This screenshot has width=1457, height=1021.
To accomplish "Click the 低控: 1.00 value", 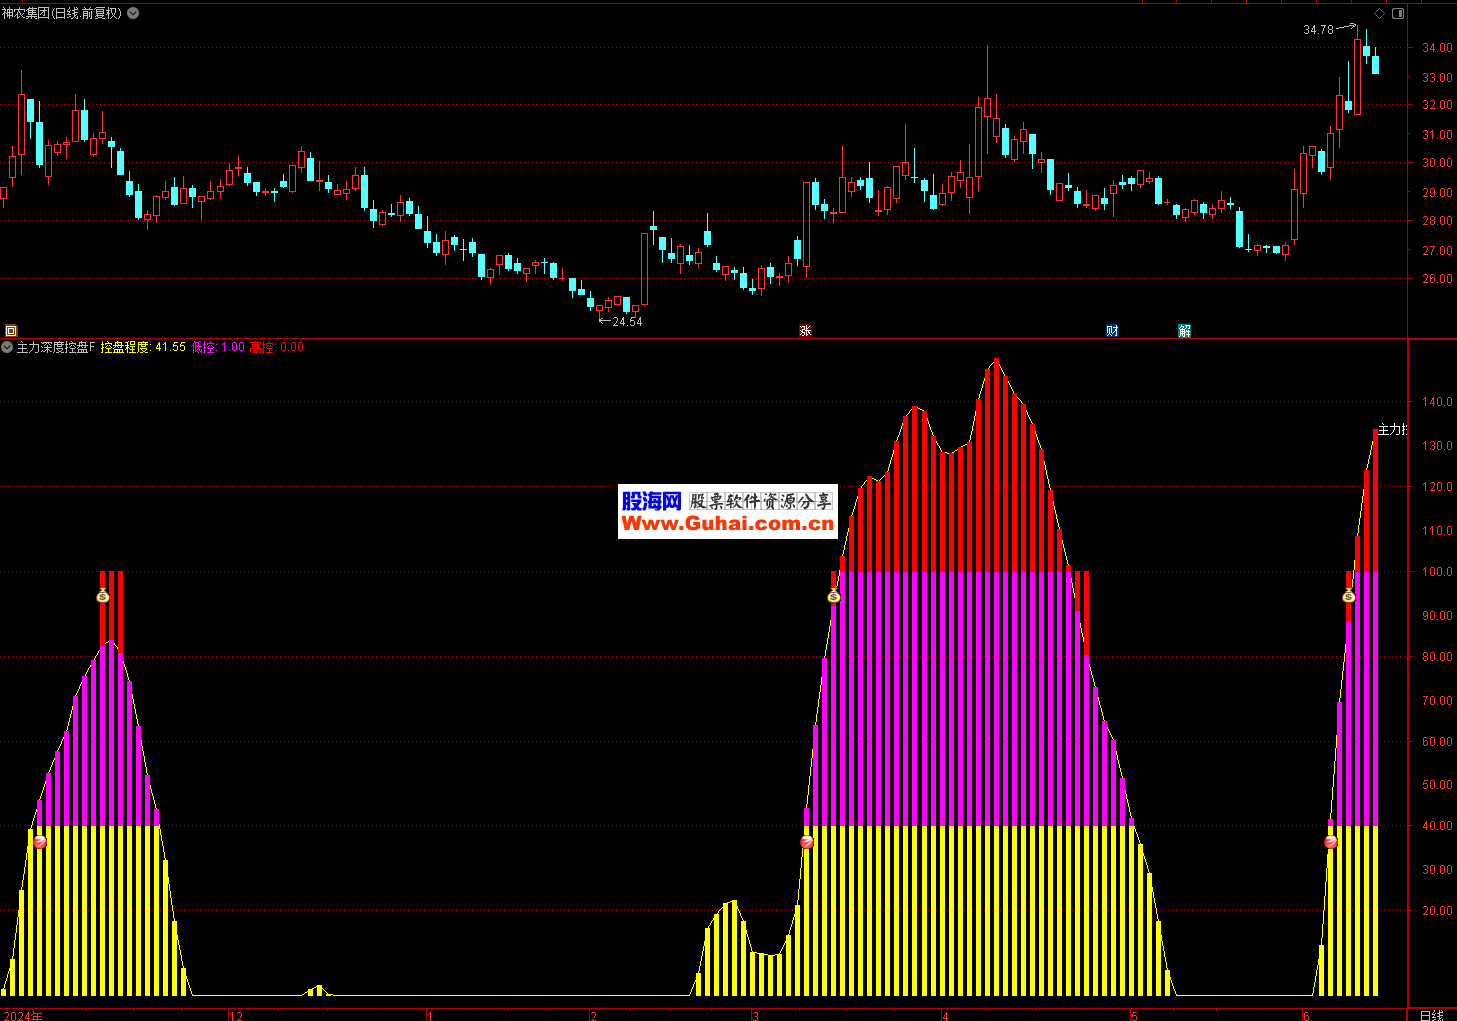I will click(218, 347).
